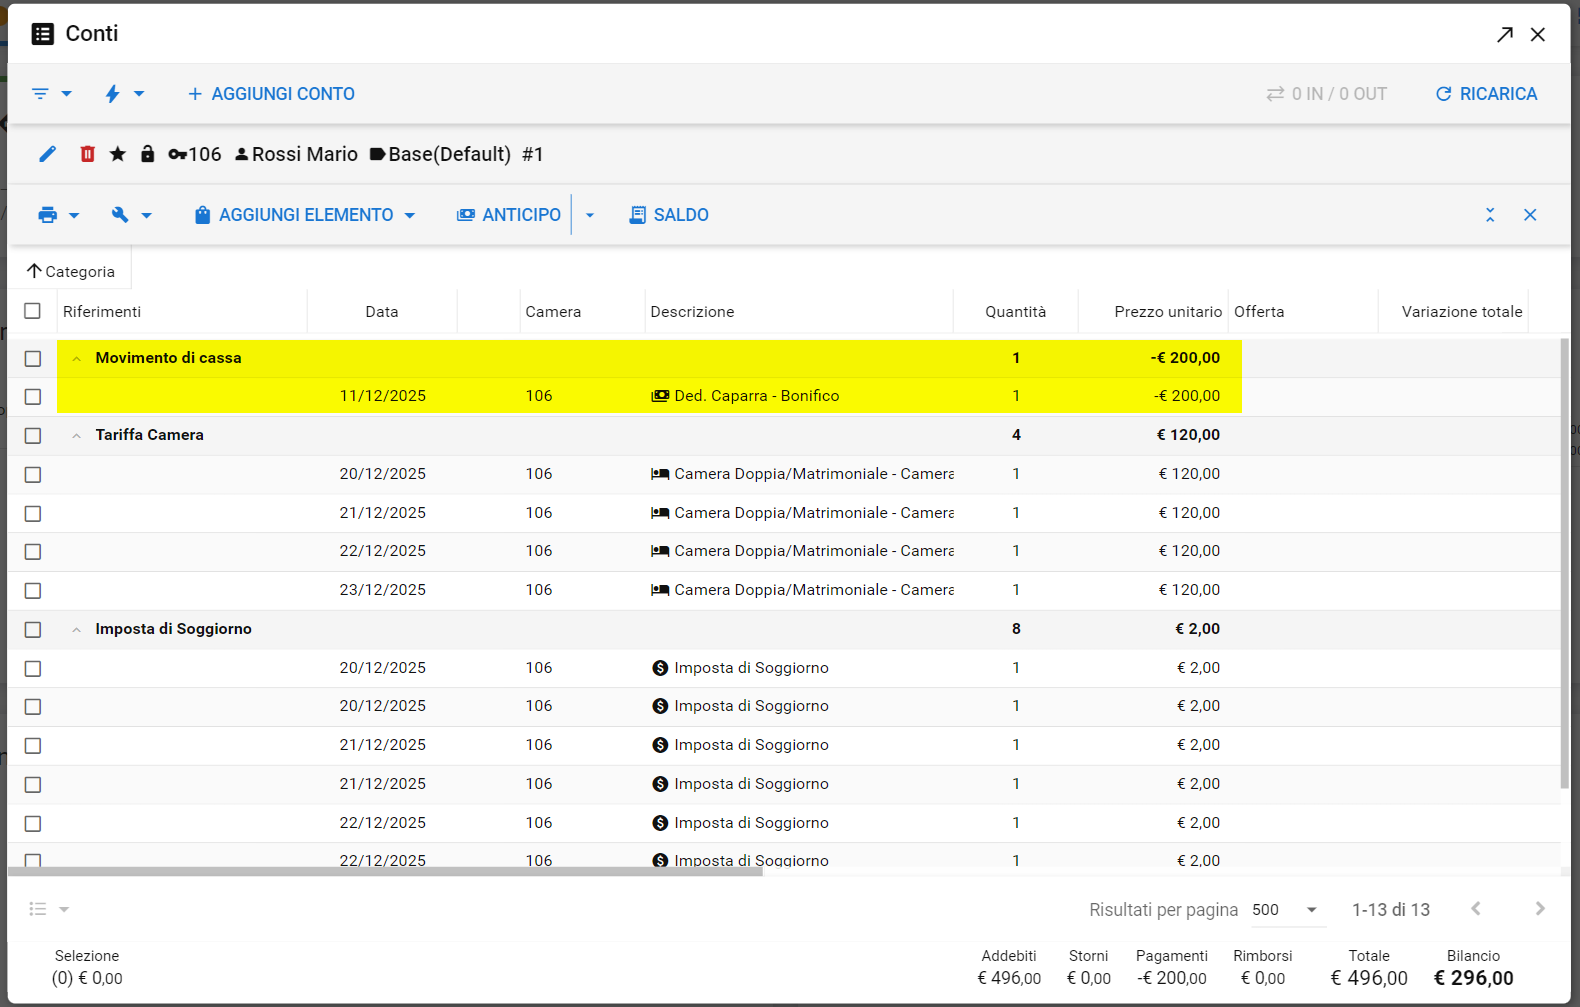Click the padlock lock account icon
This screenshot has width=1580, height=1007.
click(148, 154)
